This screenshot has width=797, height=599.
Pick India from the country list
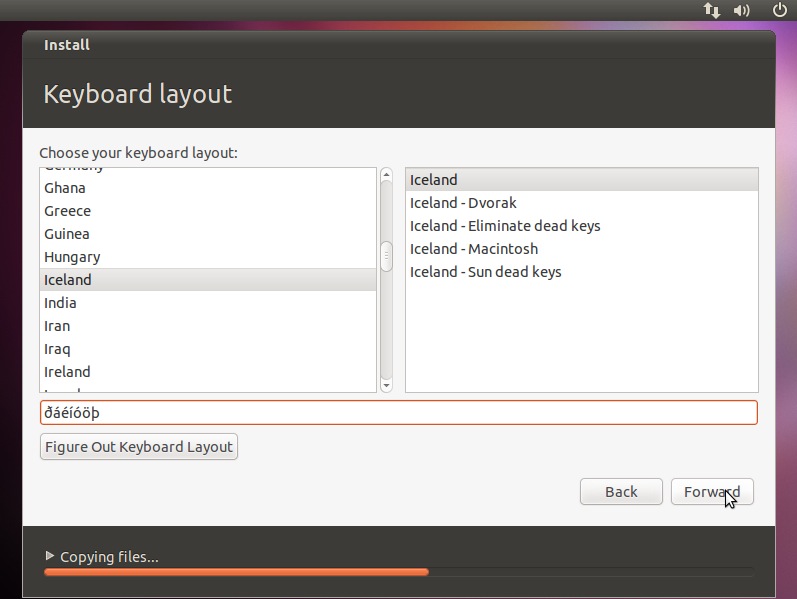[x=60, y=303]
